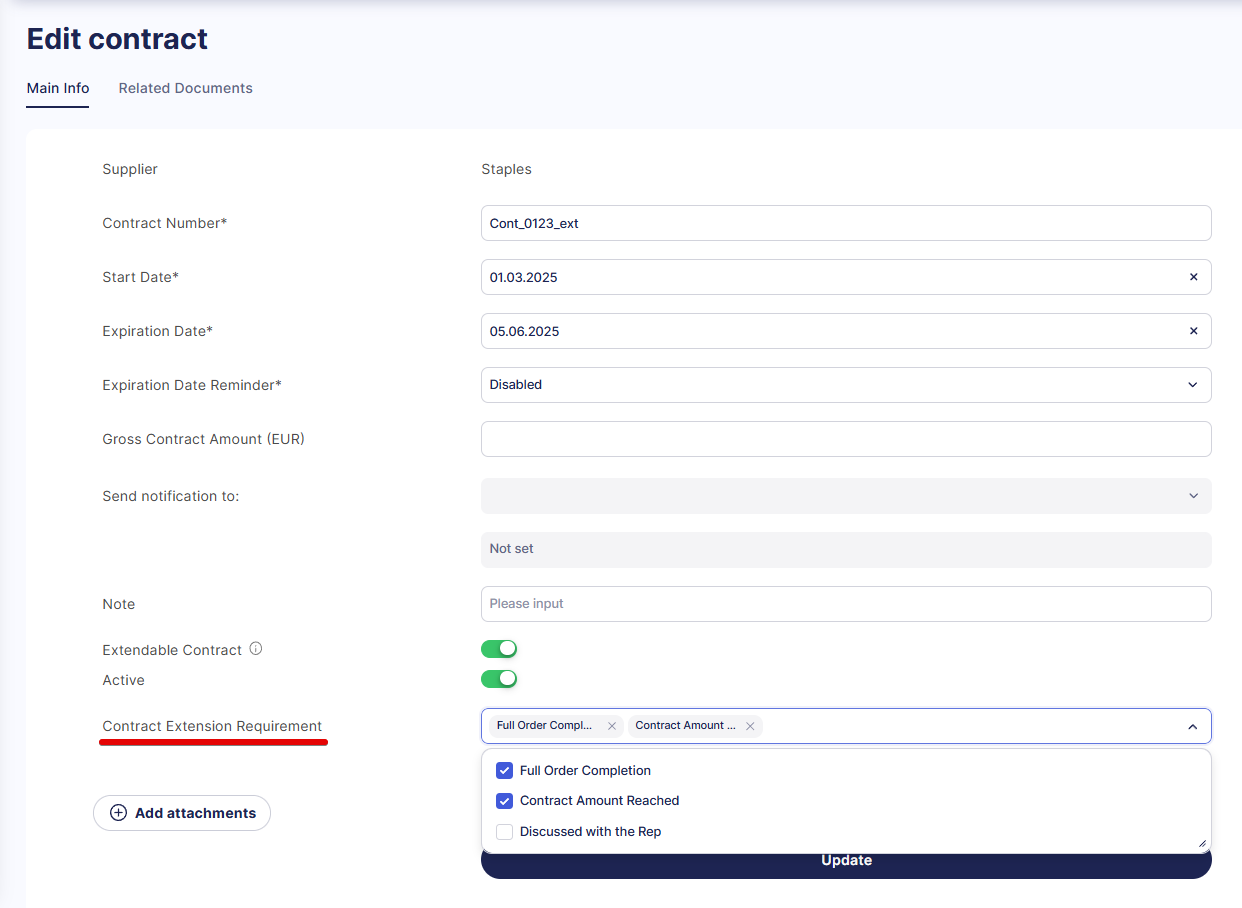The height and width of the screenshot is (908, 1242).
Task: Remove the Full Order Compl... tag
Action: tap(612, 726)
